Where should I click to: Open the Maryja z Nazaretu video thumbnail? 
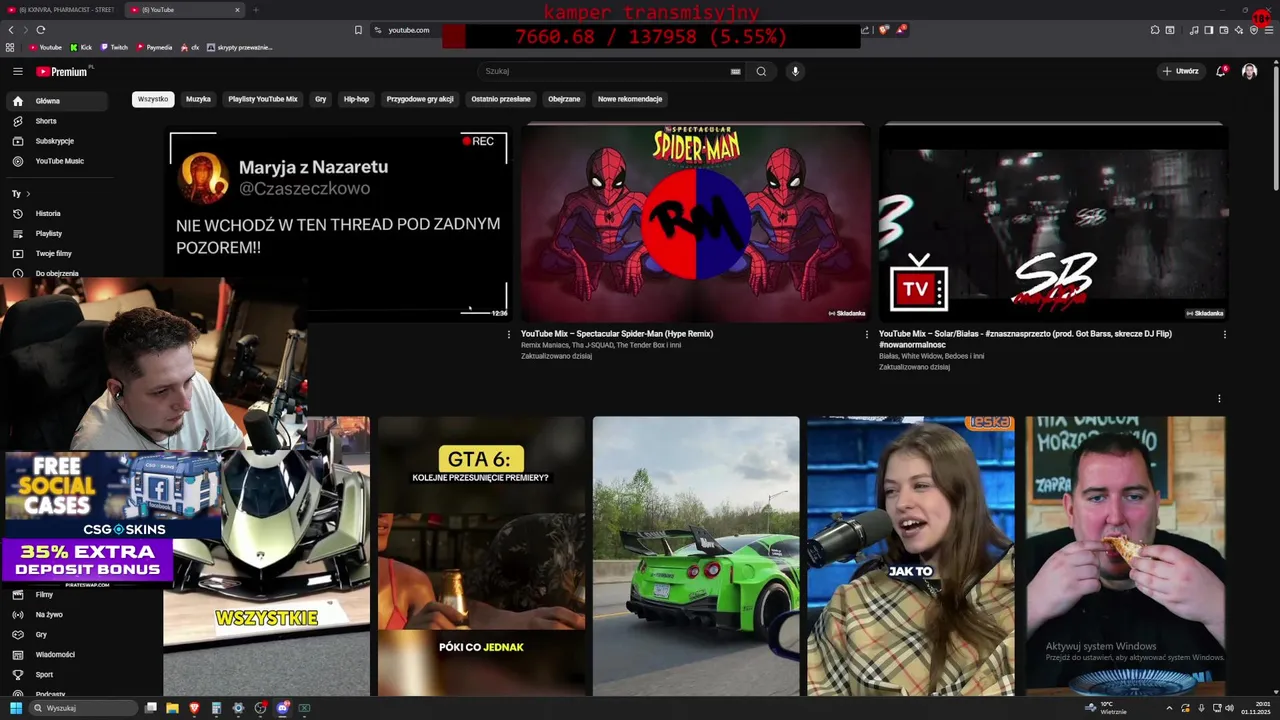coord(338,222)
